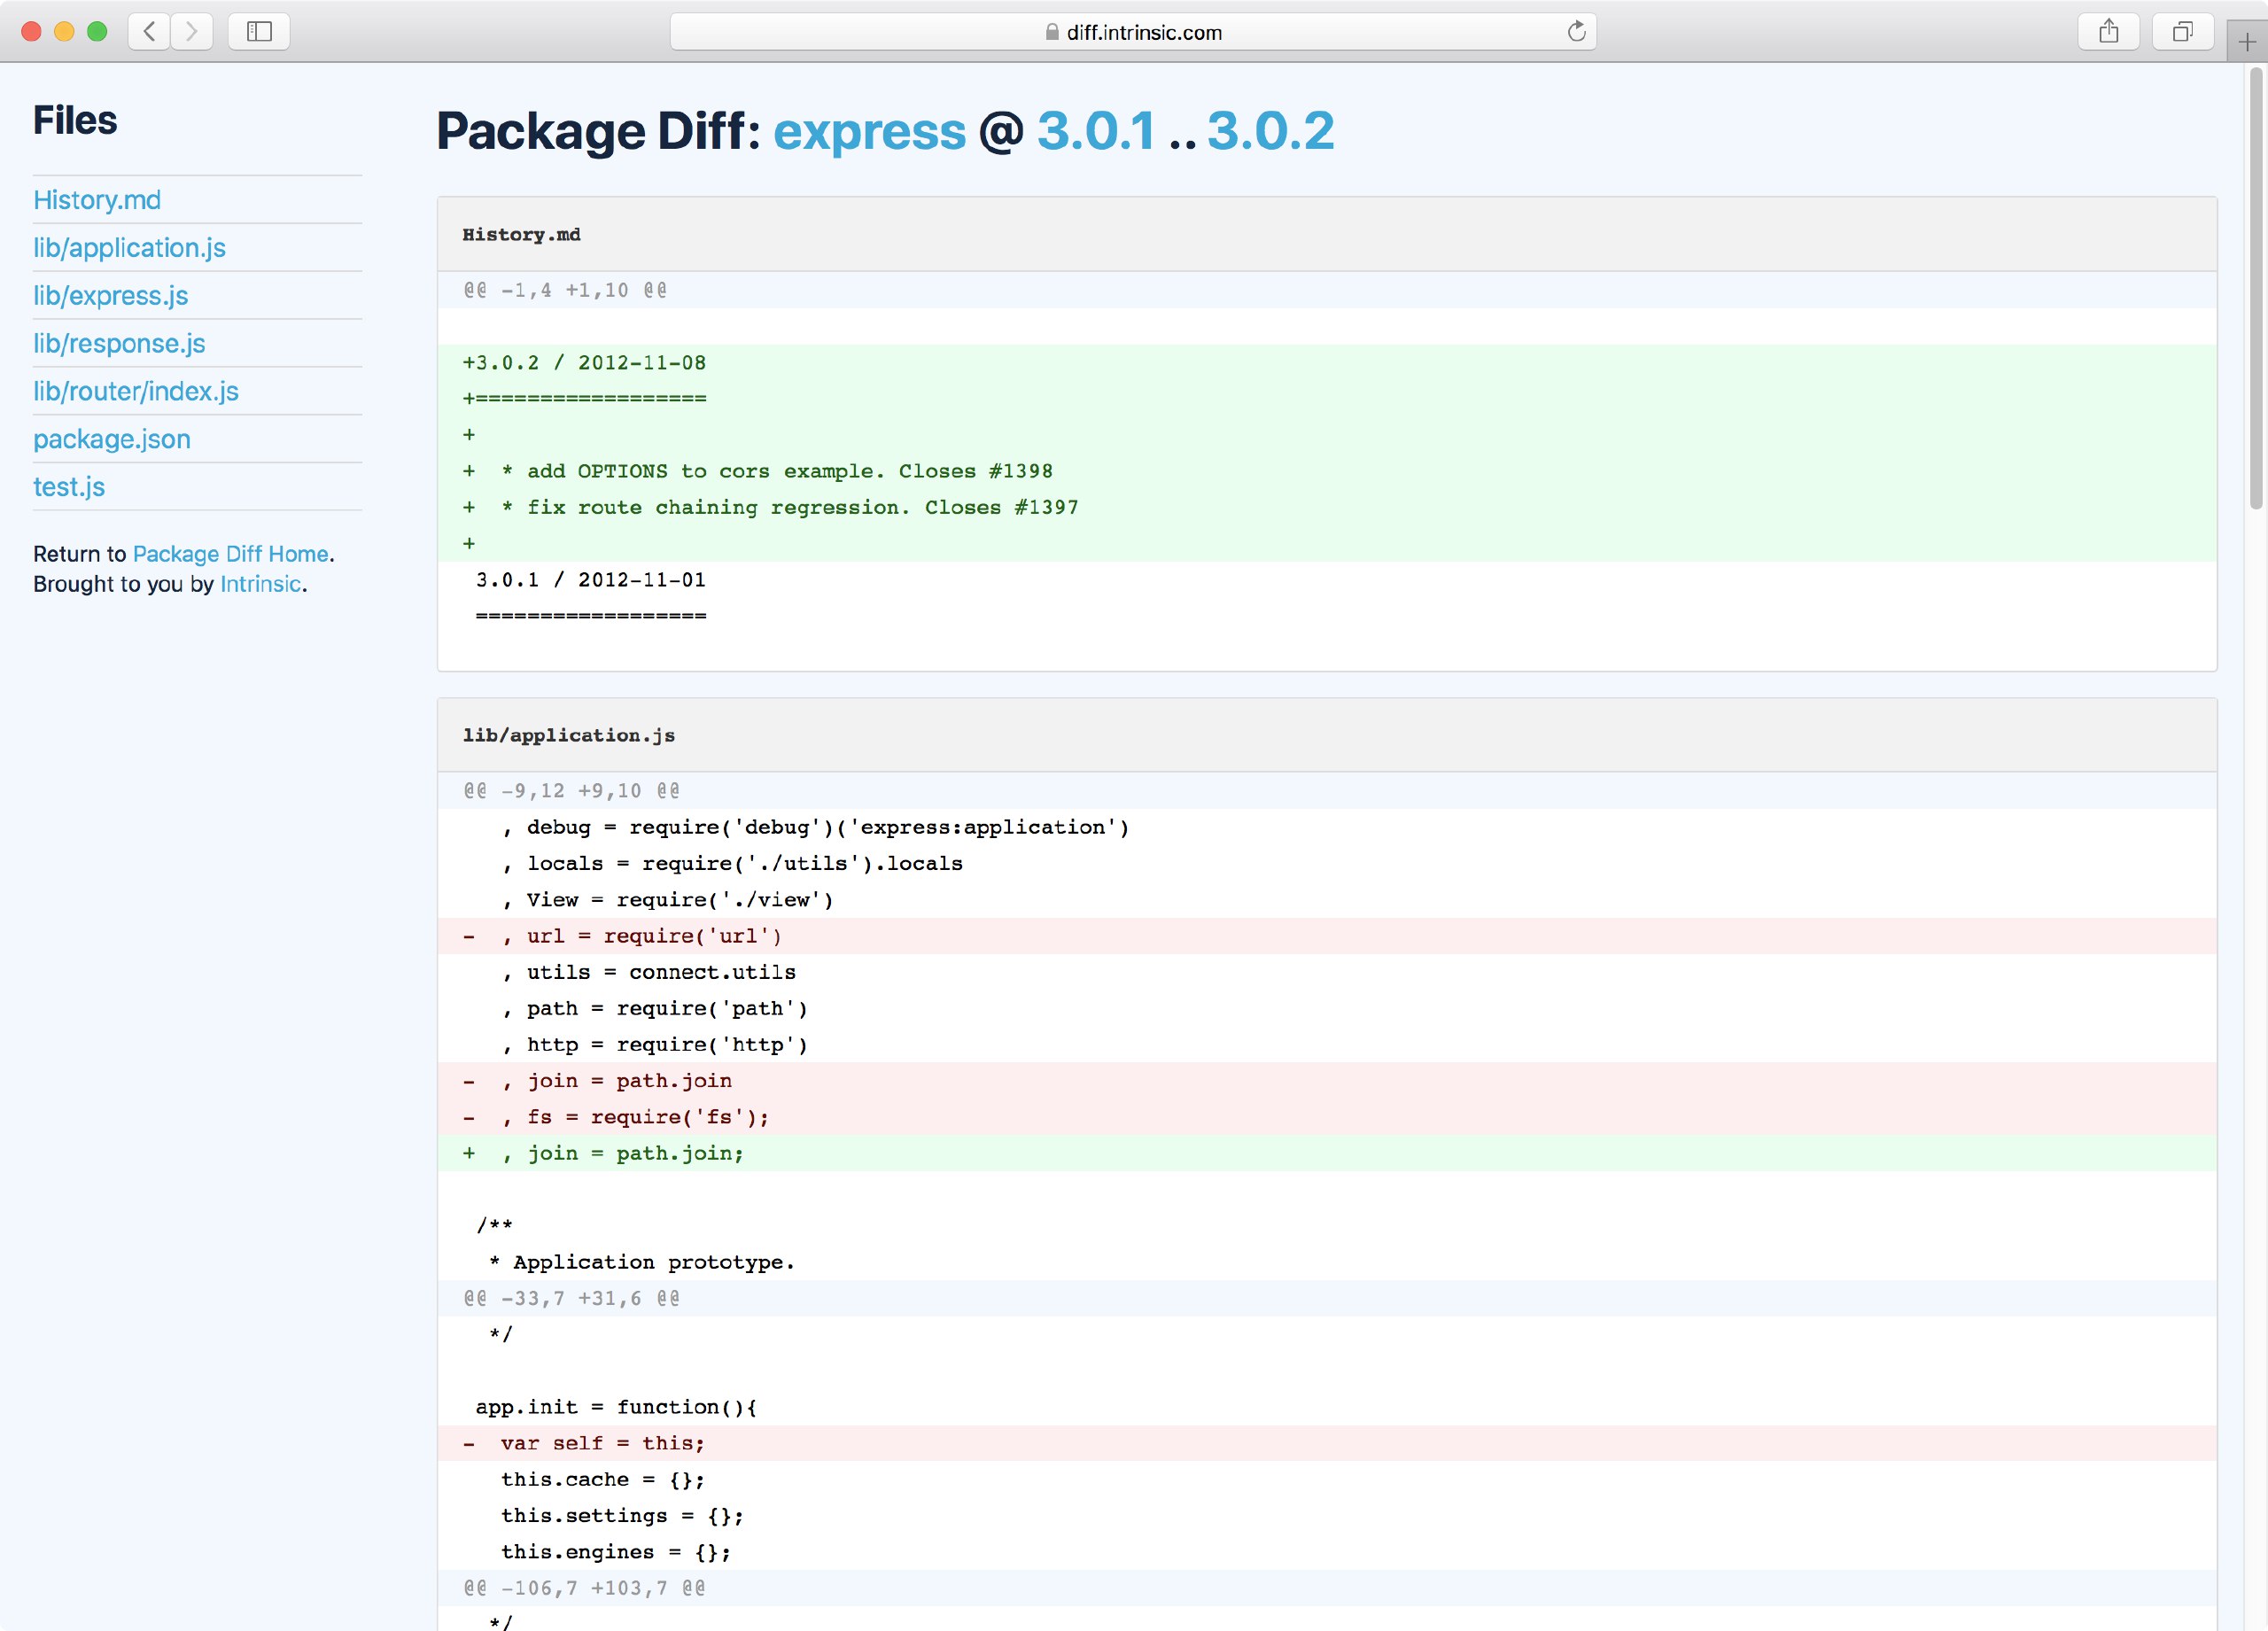Click the 'Files' sidebar heading
This screenshot has width=2268, height=1631.
tap(75, 121)
